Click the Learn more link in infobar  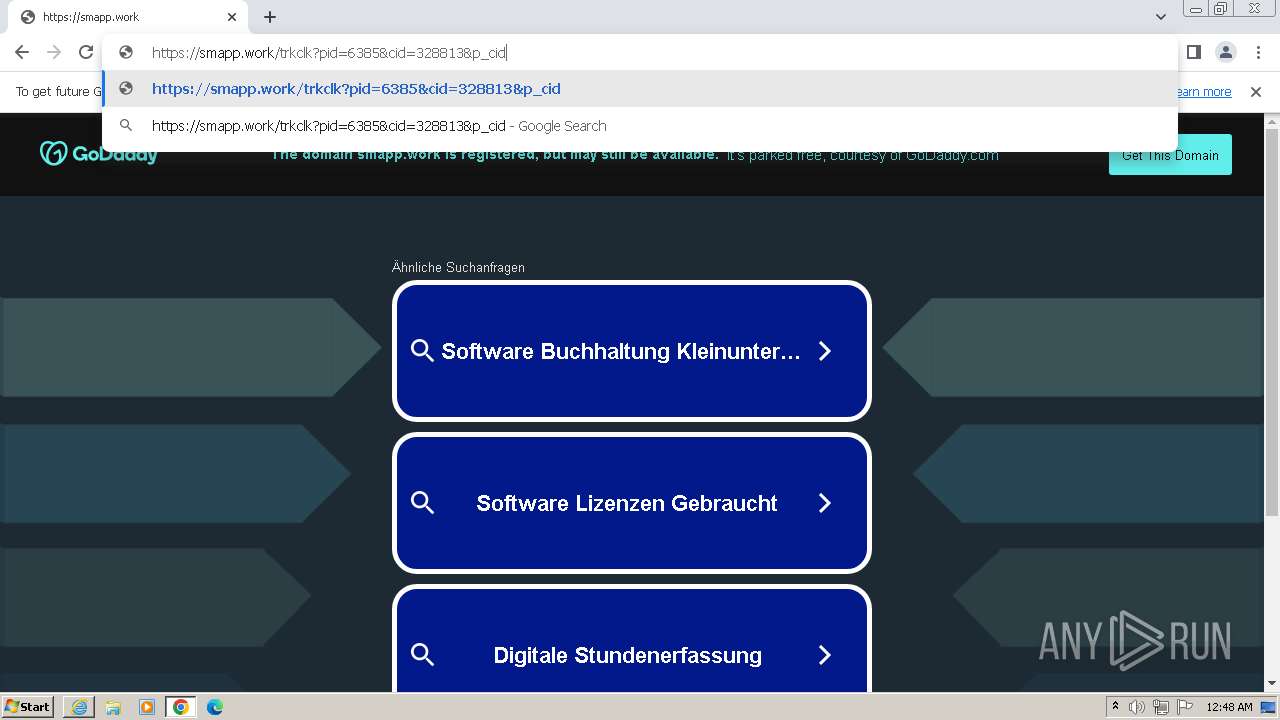pos(1203,92)
